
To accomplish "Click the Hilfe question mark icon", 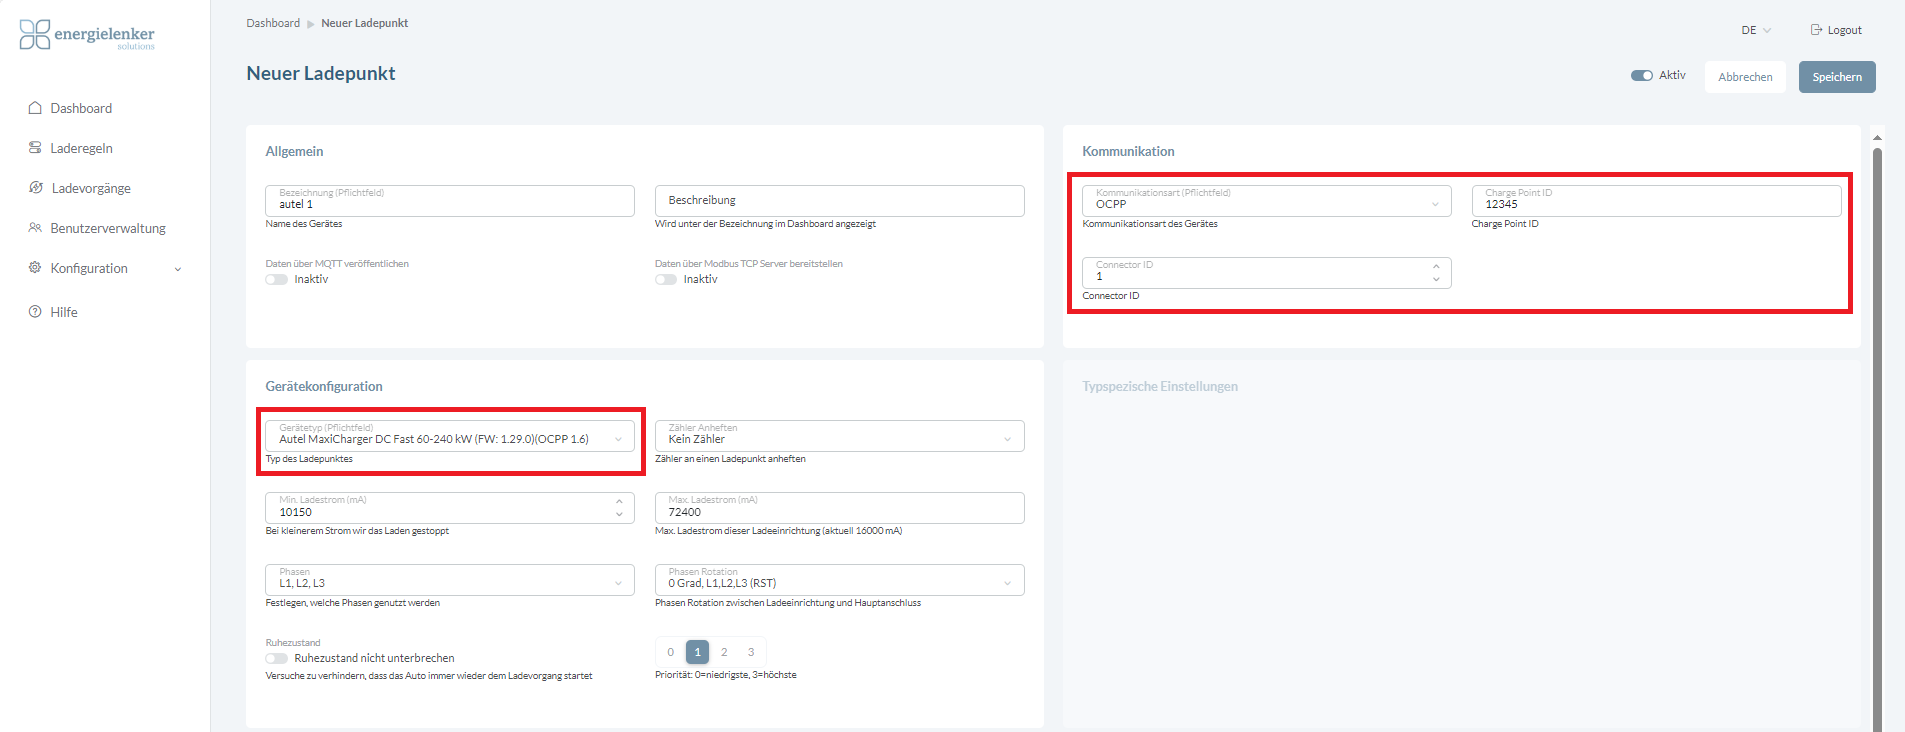I will coord(35,312).
